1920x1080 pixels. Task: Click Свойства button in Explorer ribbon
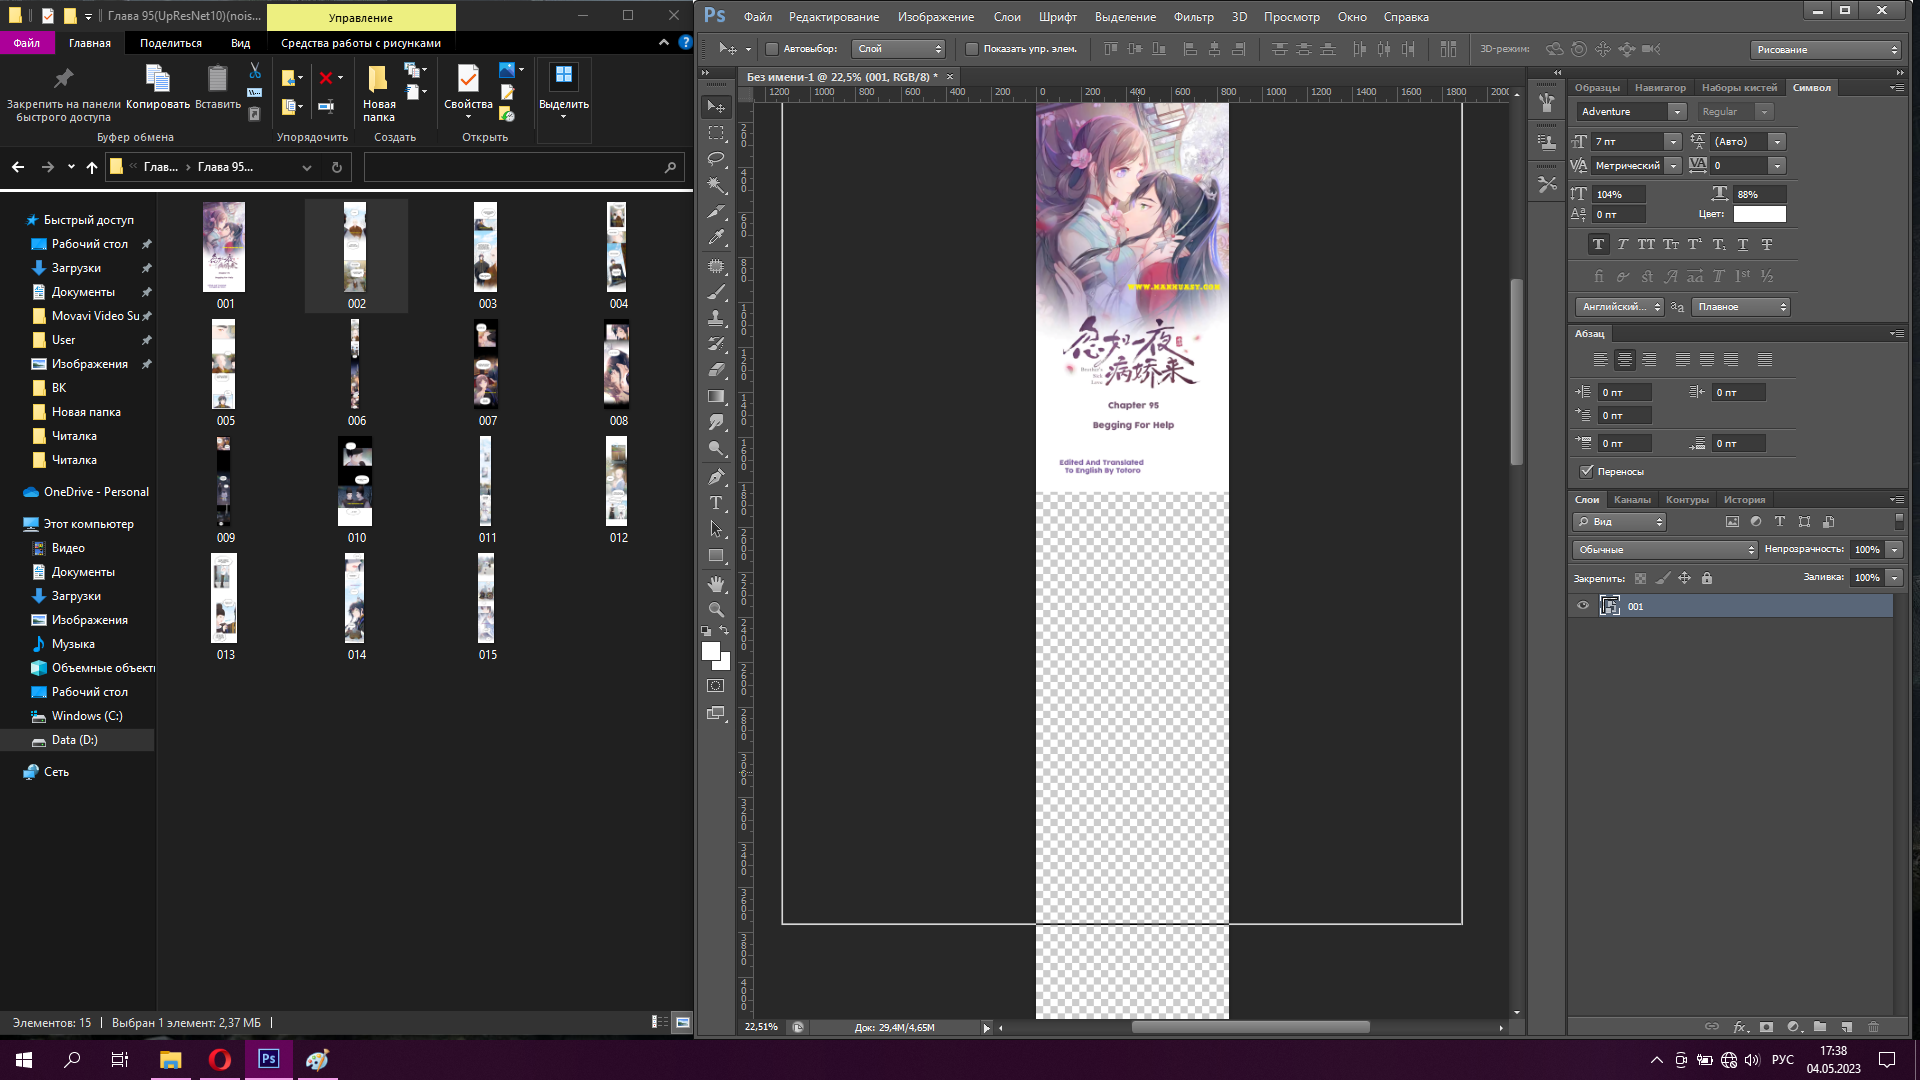[468, 90]
